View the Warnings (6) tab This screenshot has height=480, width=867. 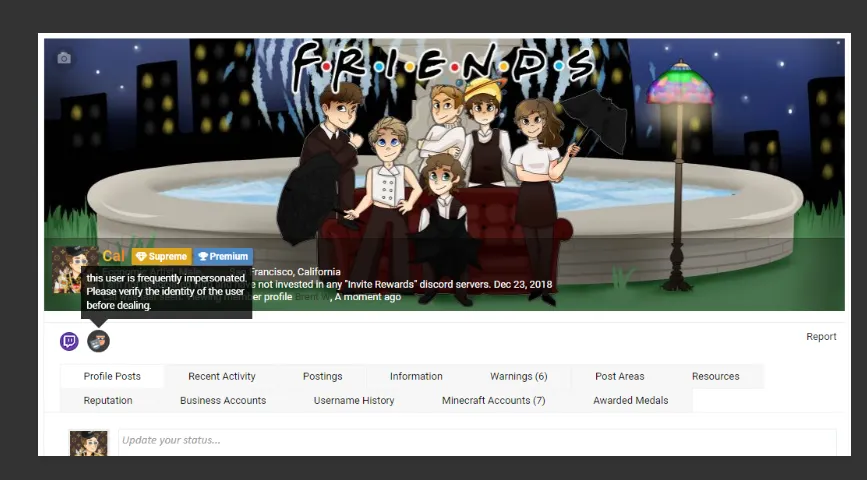(519, 376)
